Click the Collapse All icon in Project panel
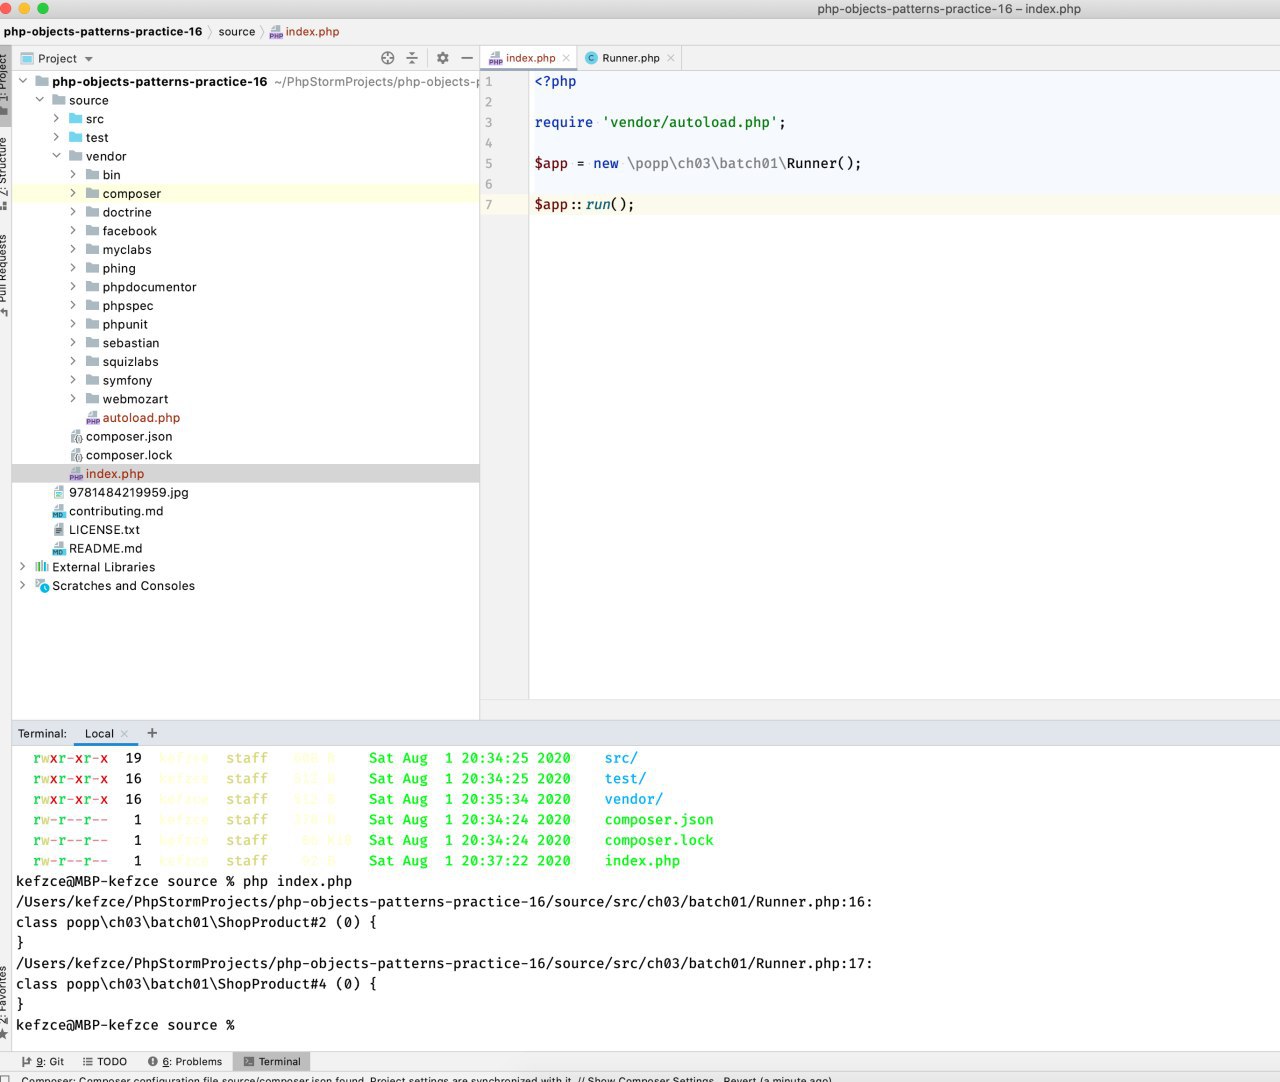 point(412,58)
